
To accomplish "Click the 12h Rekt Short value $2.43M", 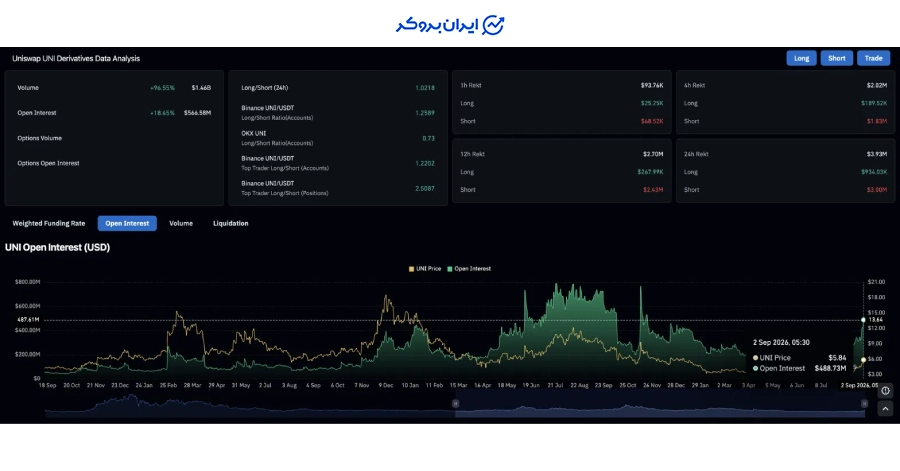I will click(653, 190).
